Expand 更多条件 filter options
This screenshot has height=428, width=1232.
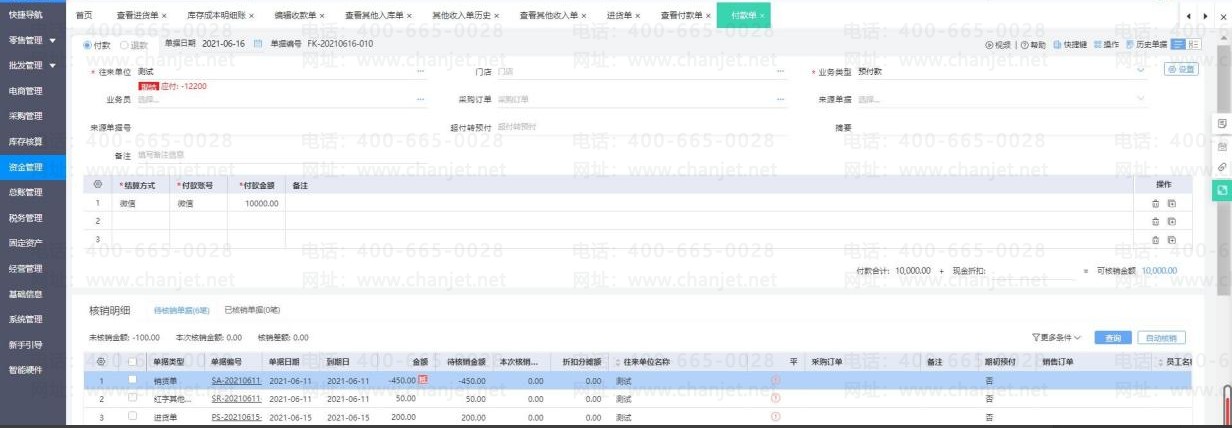1056,337
